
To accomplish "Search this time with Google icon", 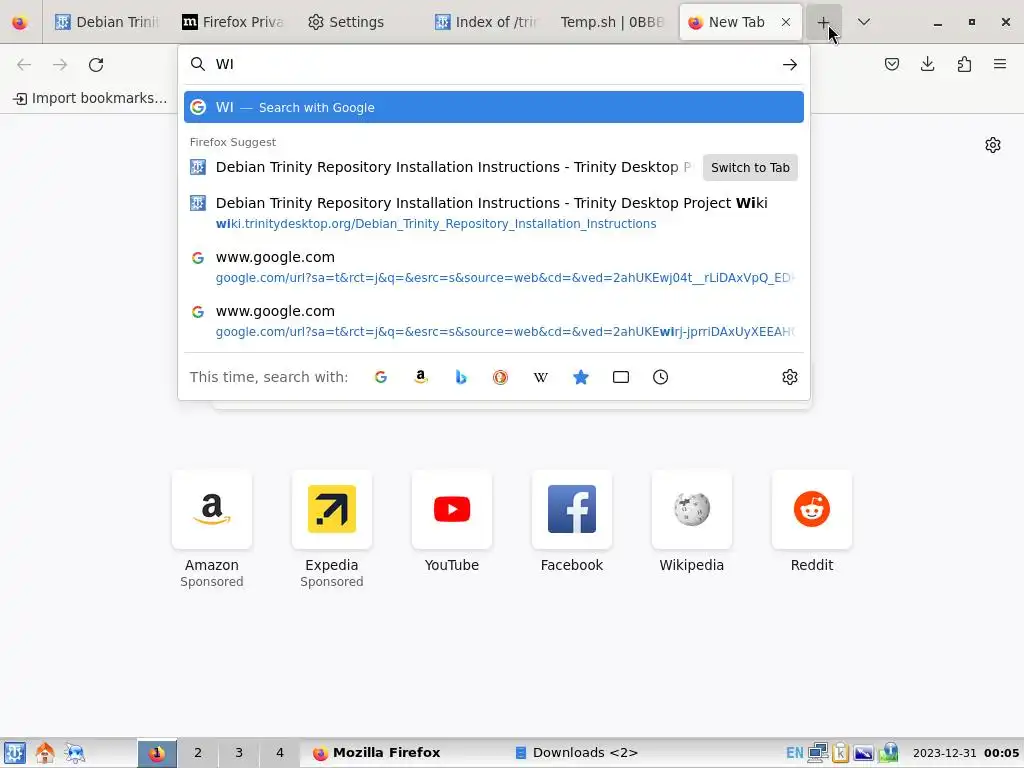I will [381, 377].
